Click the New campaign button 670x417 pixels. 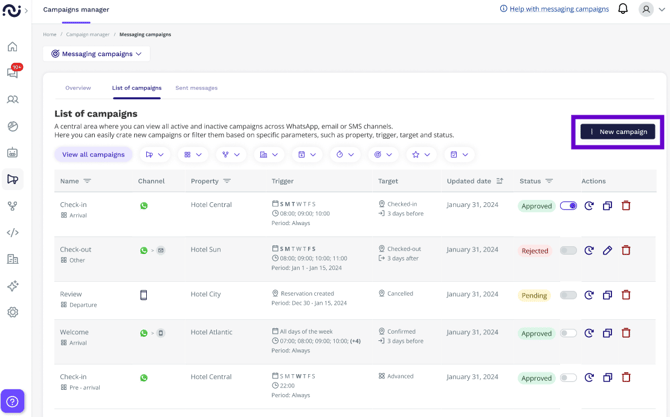click(618, 132)
